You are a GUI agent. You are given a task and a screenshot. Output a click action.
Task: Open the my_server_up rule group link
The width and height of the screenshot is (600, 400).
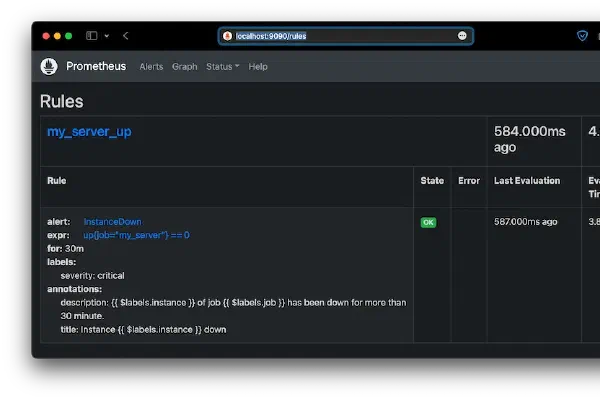pos(89,132)
